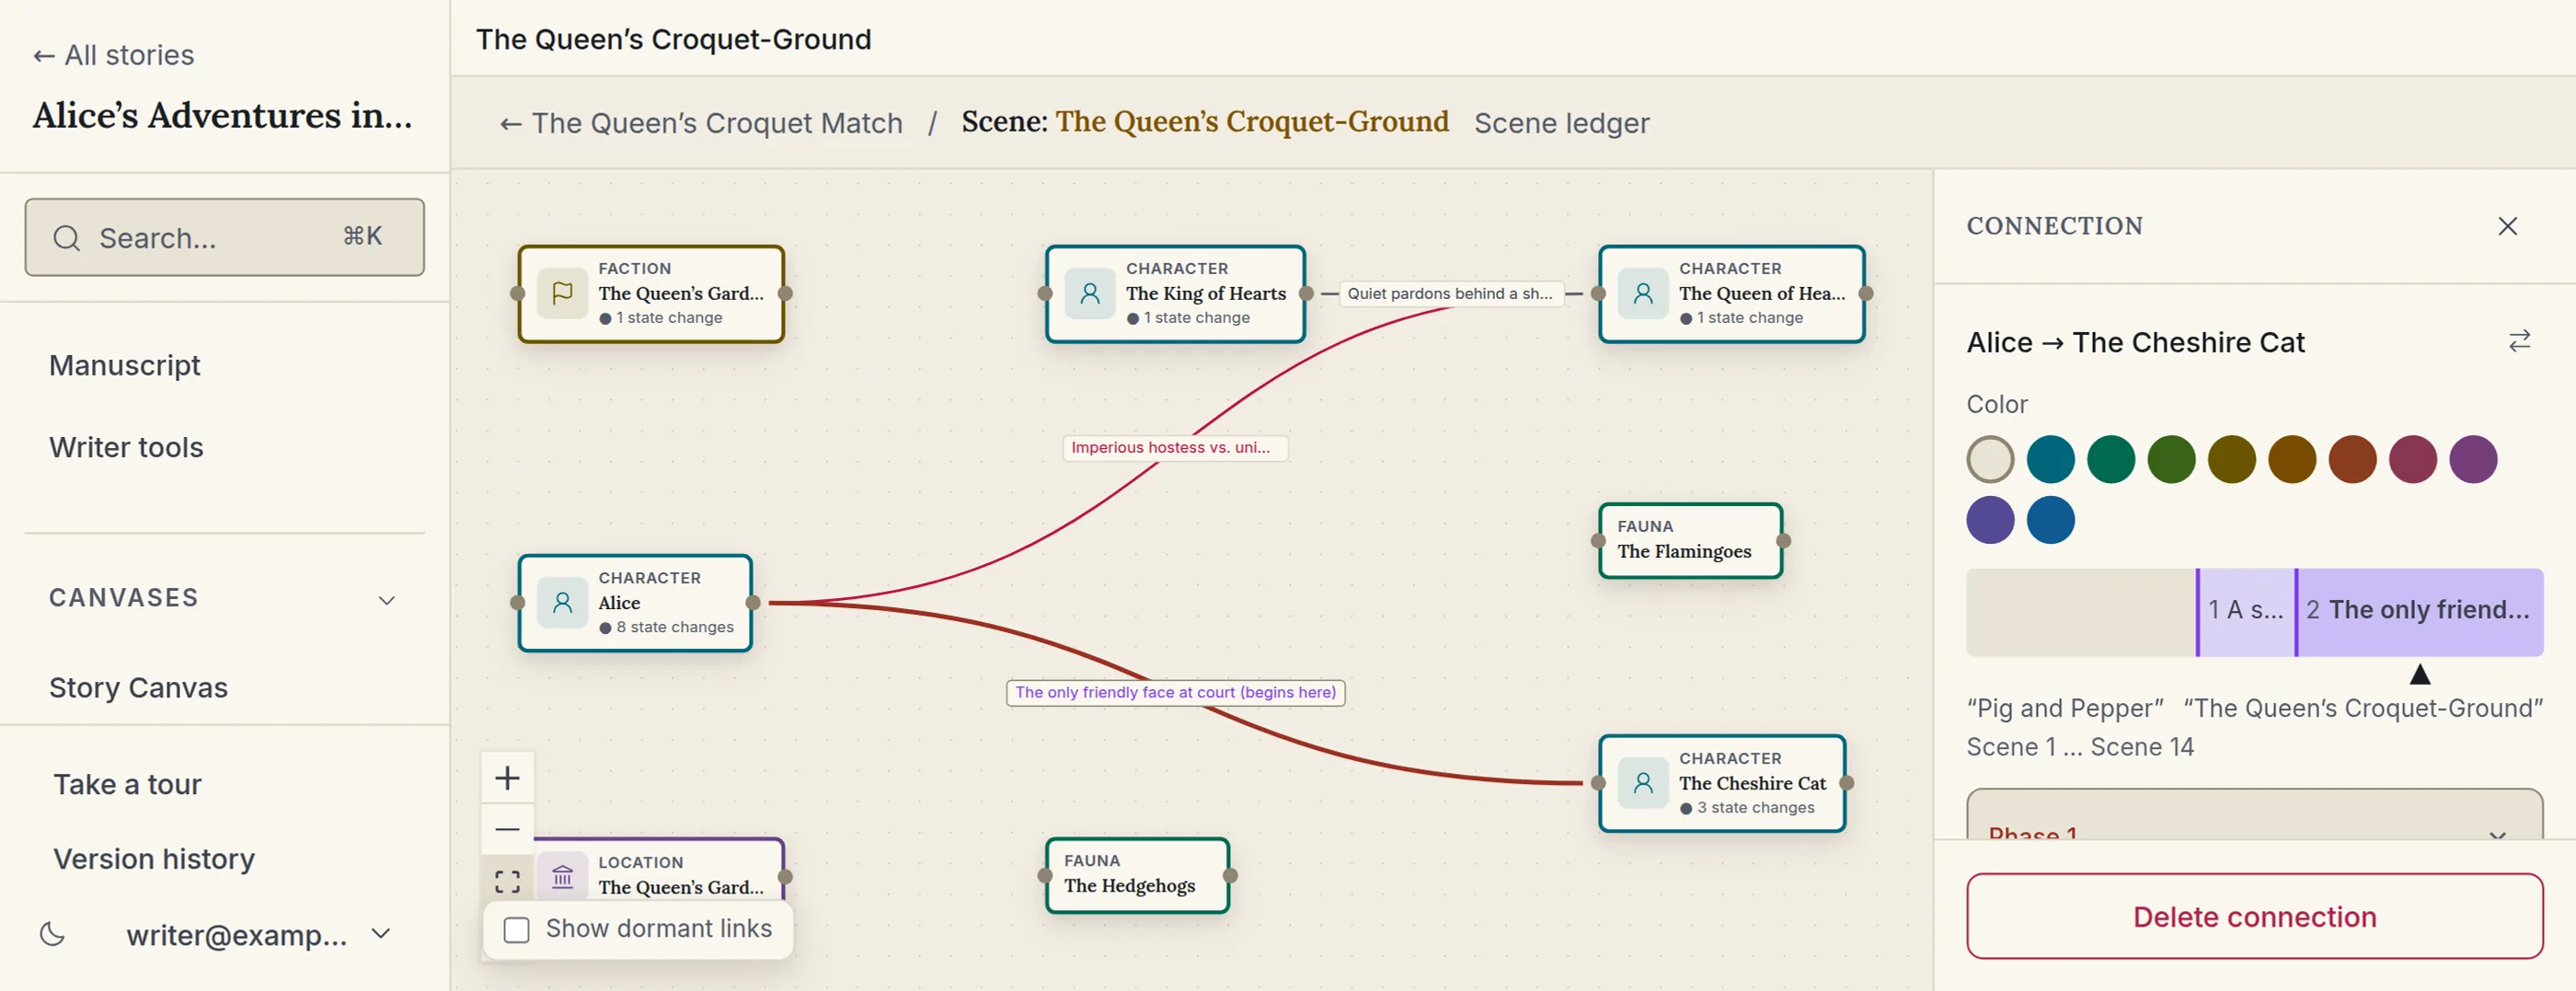Select the neutral beige color swatch
The height and width of the screenshot is (991, 2576).
click(1990, 460)
